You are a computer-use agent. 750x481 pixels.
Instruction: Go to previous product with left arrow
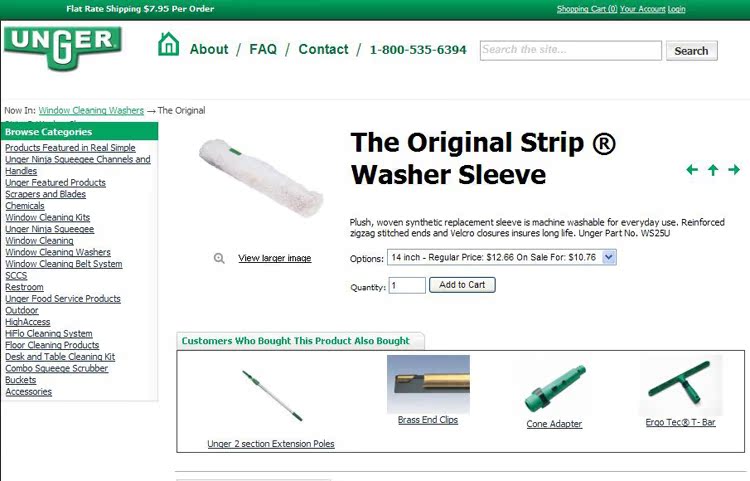pos(692,169)
